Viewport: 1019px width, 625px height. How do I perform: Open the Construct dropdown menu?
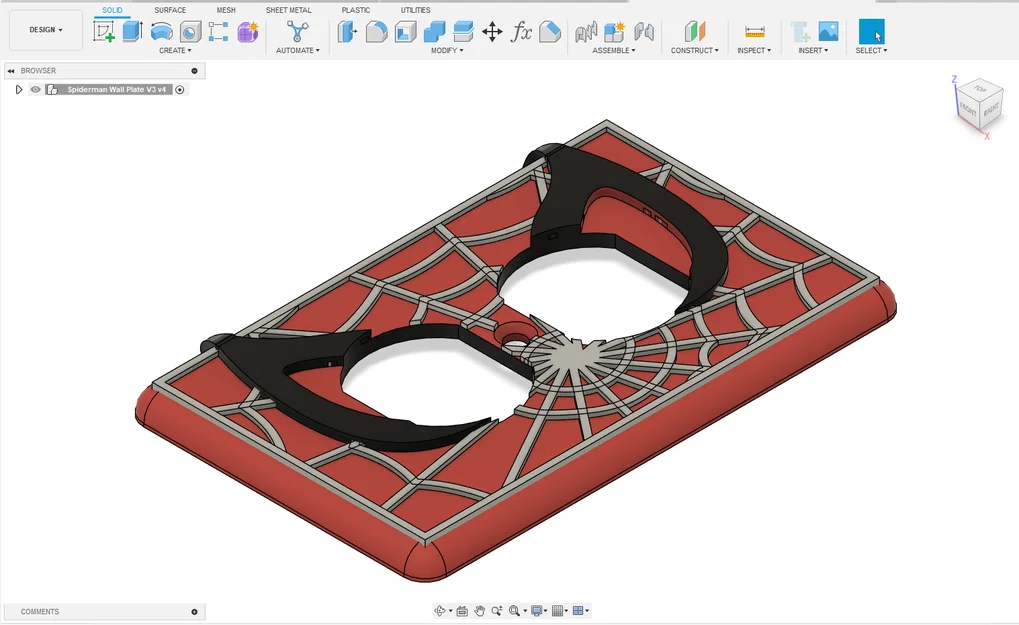point(695,50)
